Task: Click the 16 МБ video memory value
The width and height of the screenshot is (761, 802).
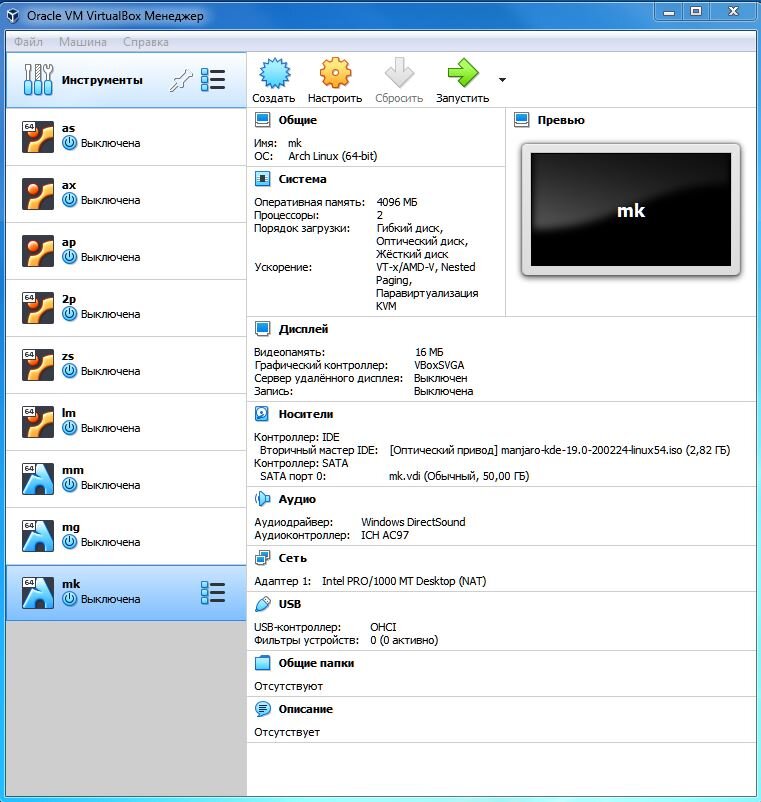Action: coord(429,352)
